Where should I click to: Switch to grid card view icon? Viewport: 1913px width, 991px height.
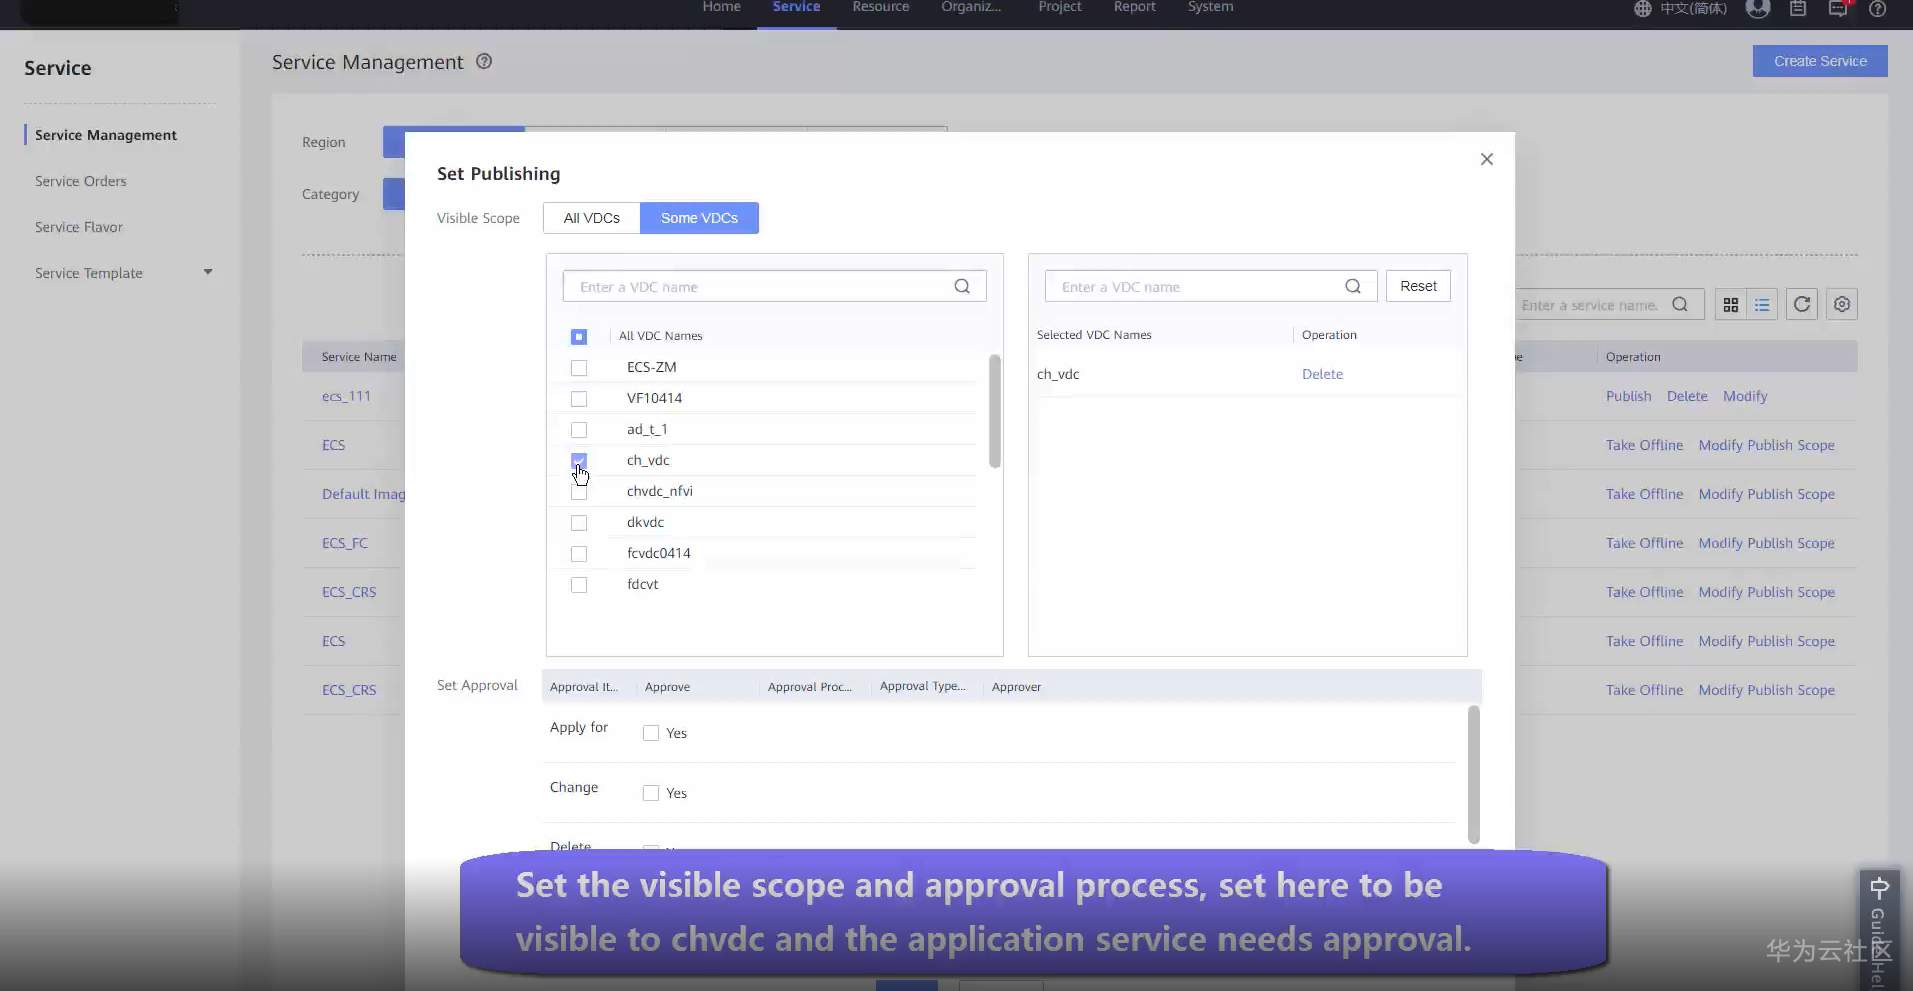point(1731,305)
